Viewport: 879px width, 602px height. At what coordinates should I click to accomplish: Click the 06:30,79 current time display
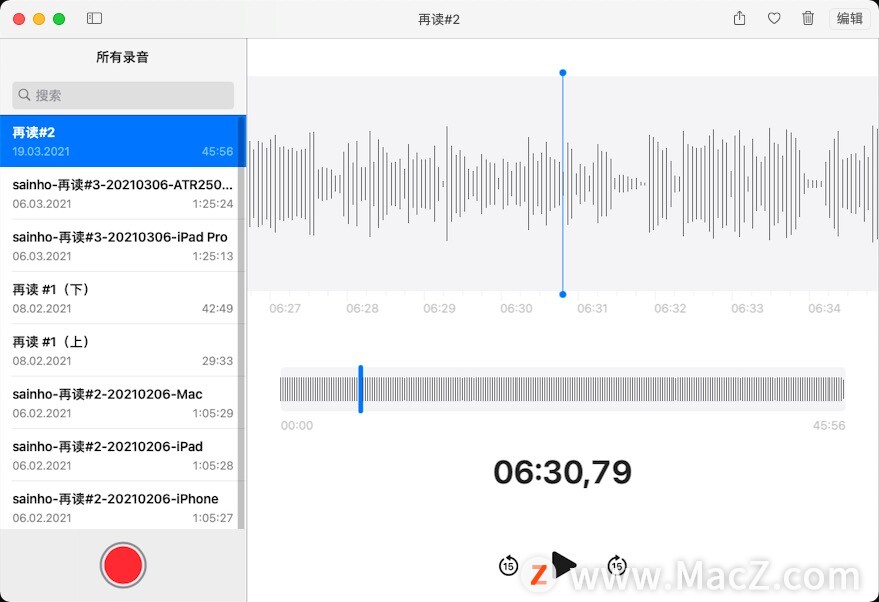coord(562,472)
